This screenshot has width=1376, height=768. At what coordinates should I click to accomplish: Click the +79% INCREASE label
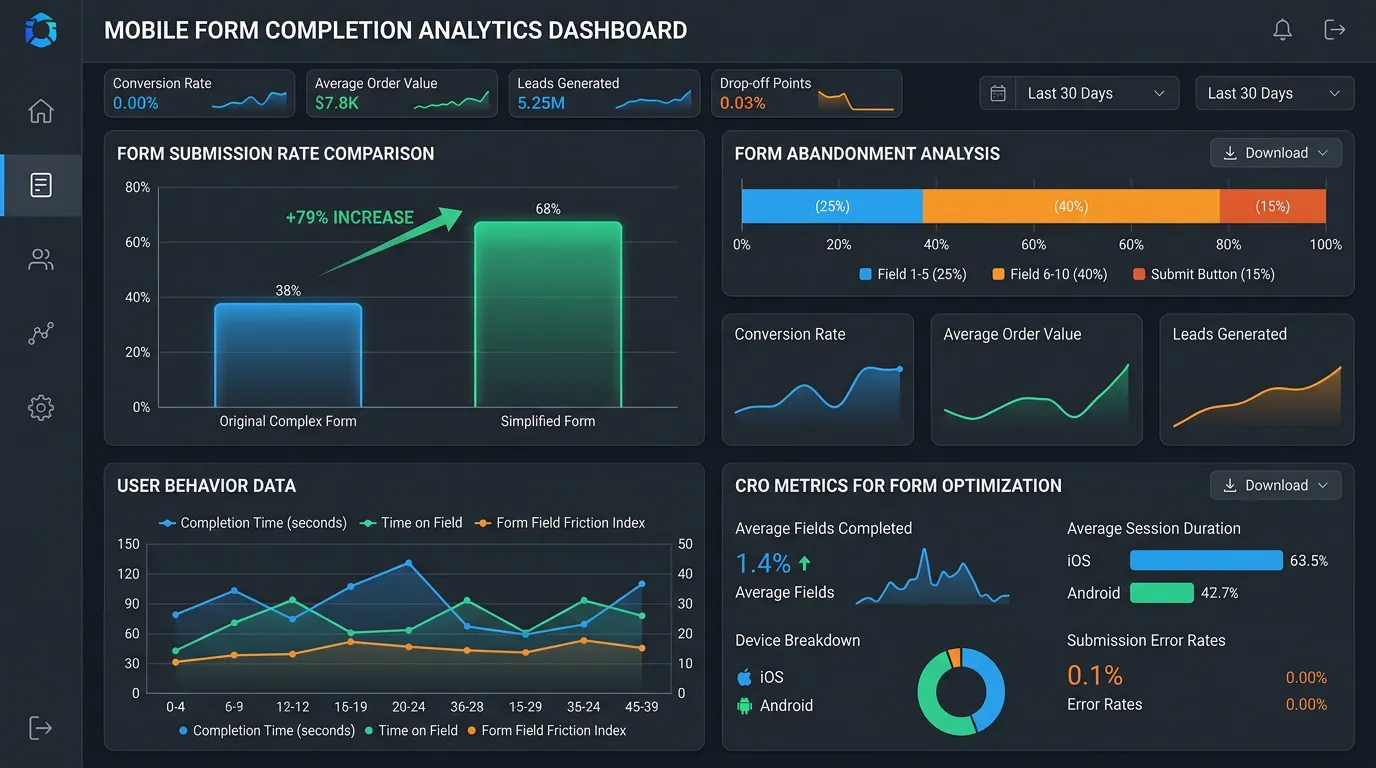(349, 217)
